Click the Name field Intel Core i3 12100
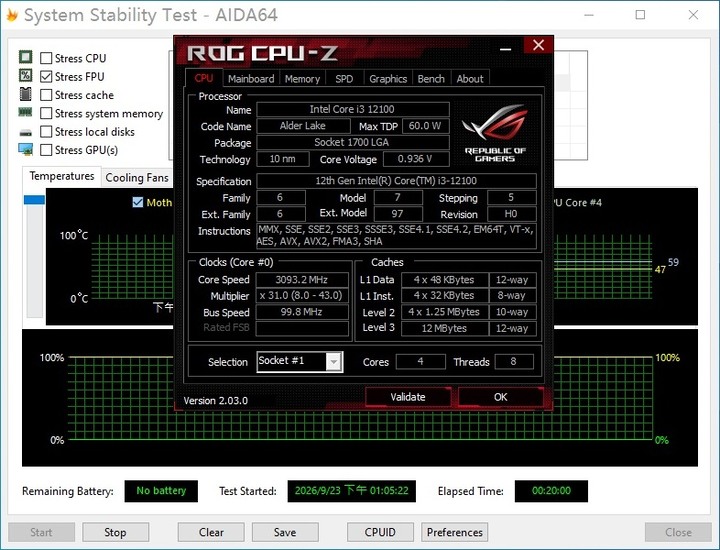720x550 pixels. [353, 109]
